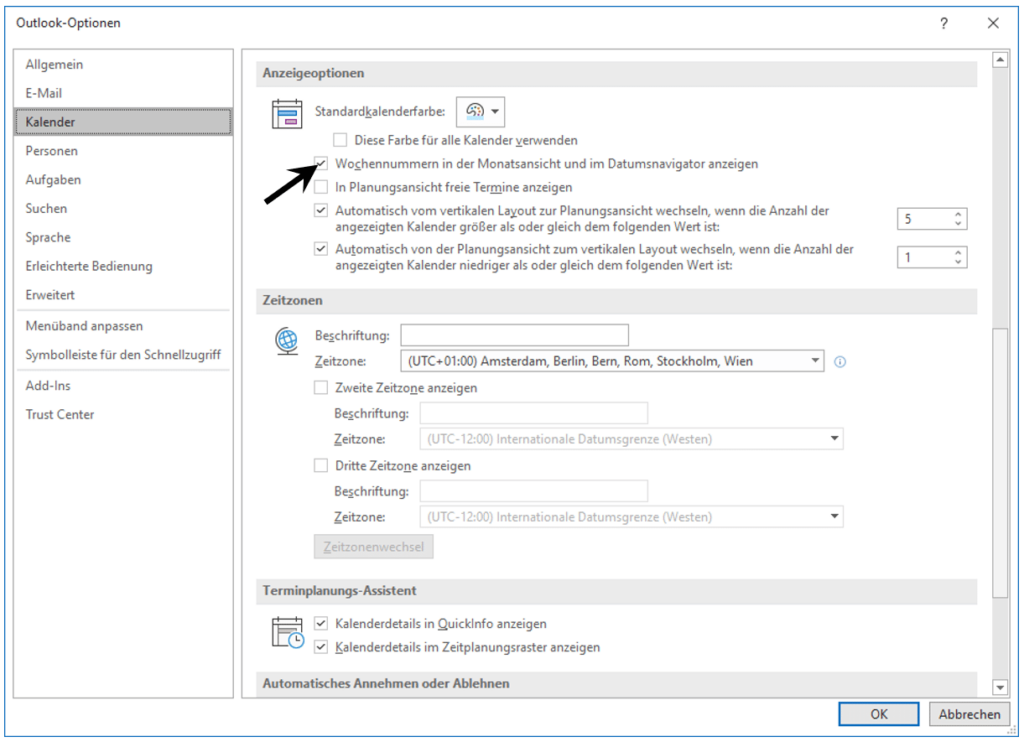Click the scrollbar up arrow

[1000, 60]
